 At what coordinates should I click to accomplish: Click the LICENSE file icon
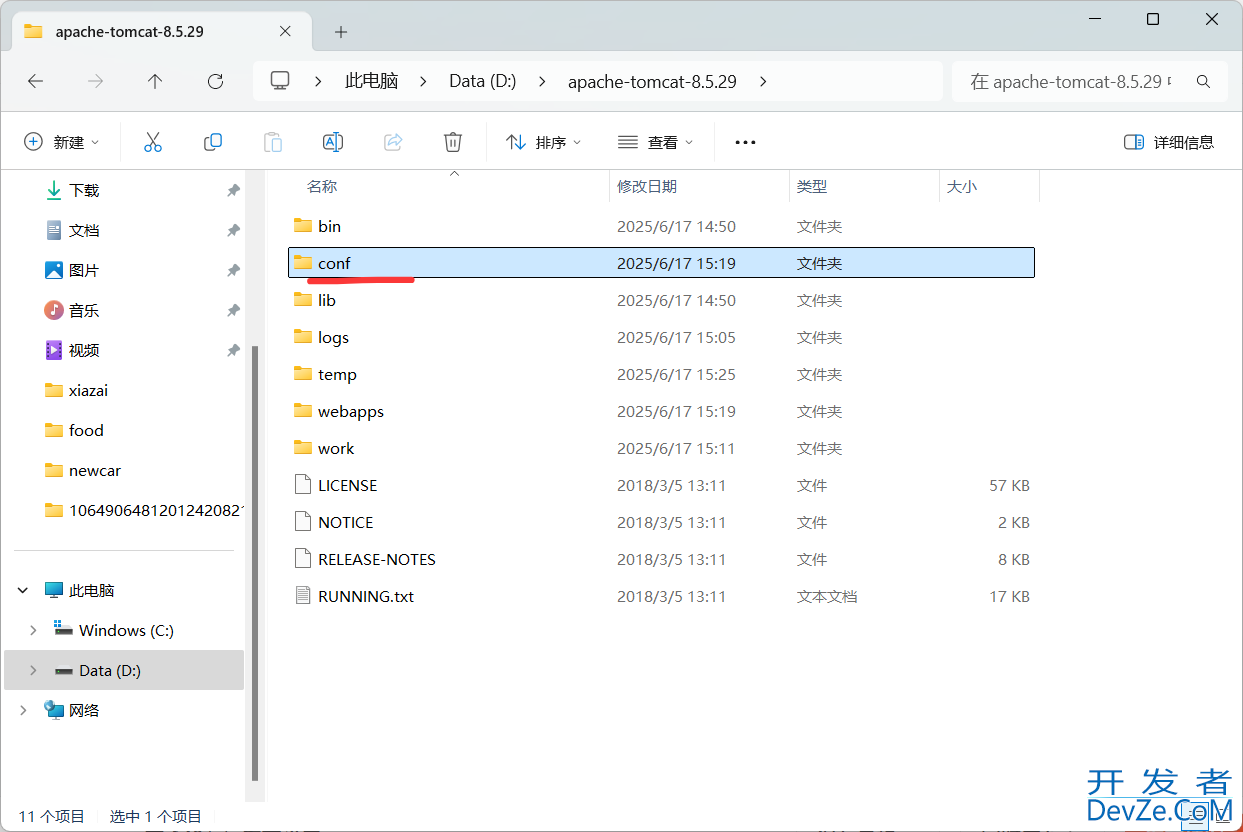coord(303,485)
